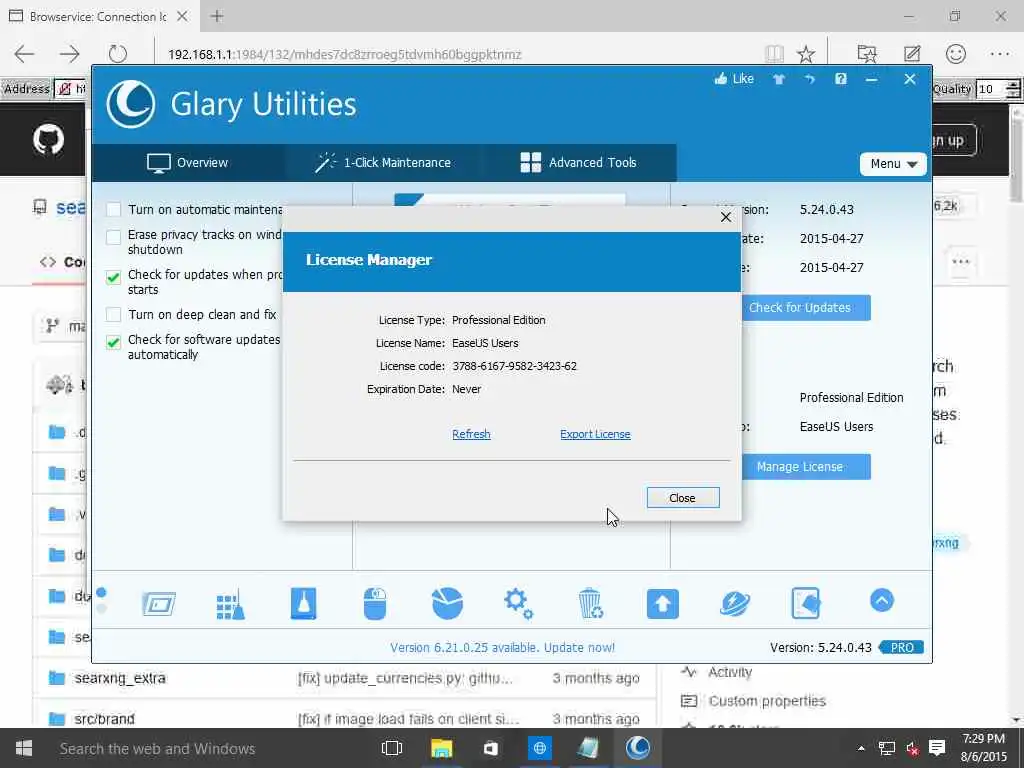Click the planet browser assistant icon
This screenshot has width=1024, height=768.
[x=735, y=603]
